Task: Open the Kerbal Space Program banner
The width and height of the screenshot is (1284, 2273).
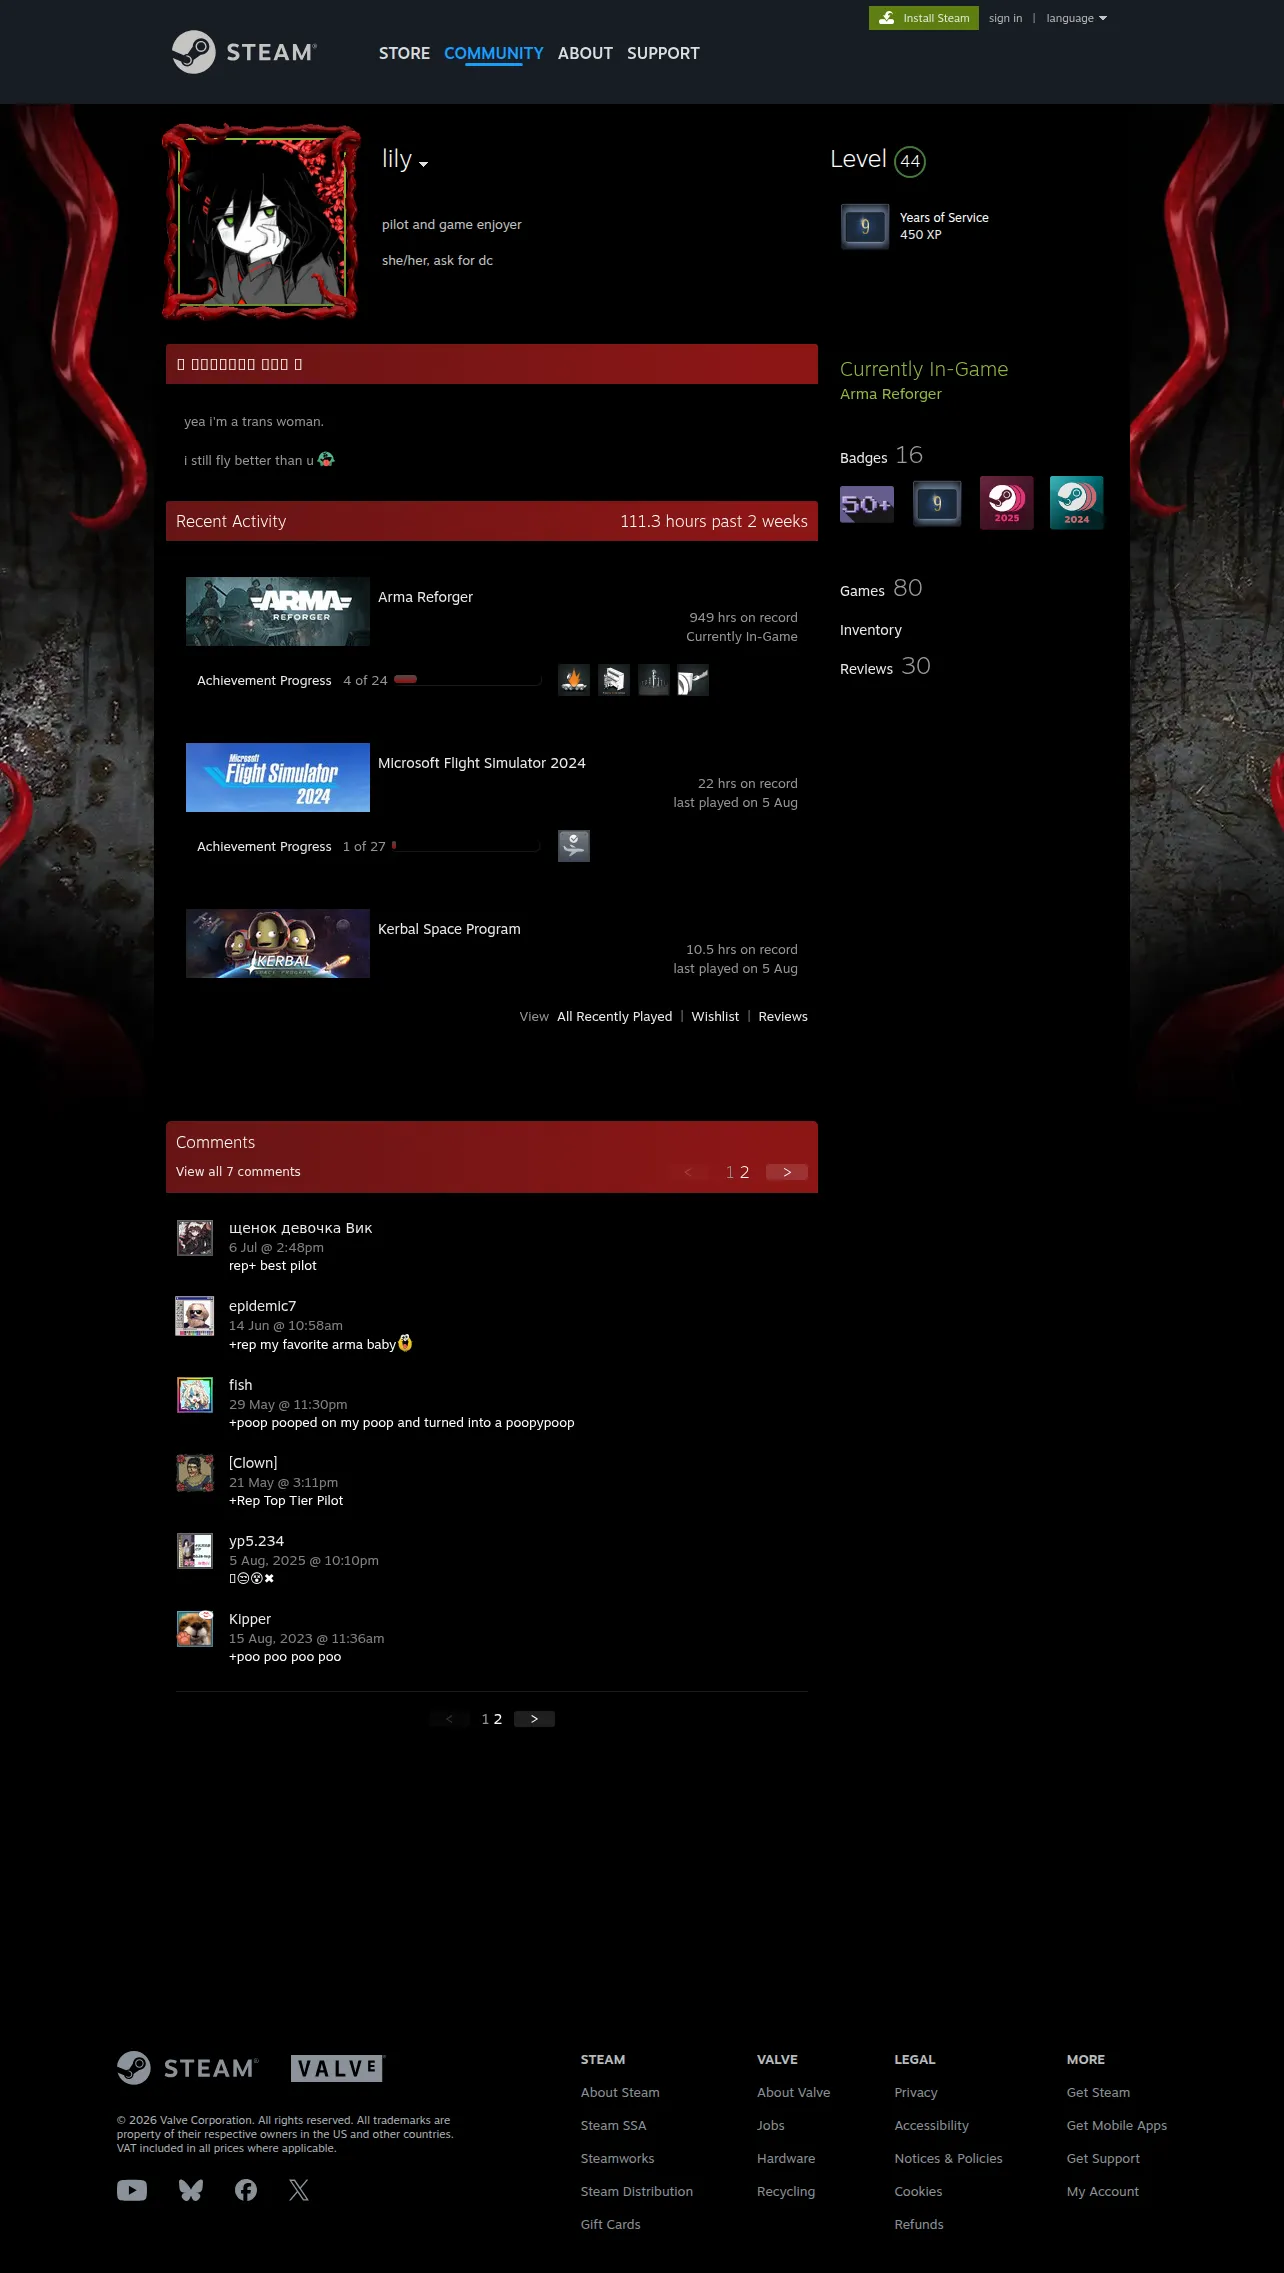Action: click(278, 943)
